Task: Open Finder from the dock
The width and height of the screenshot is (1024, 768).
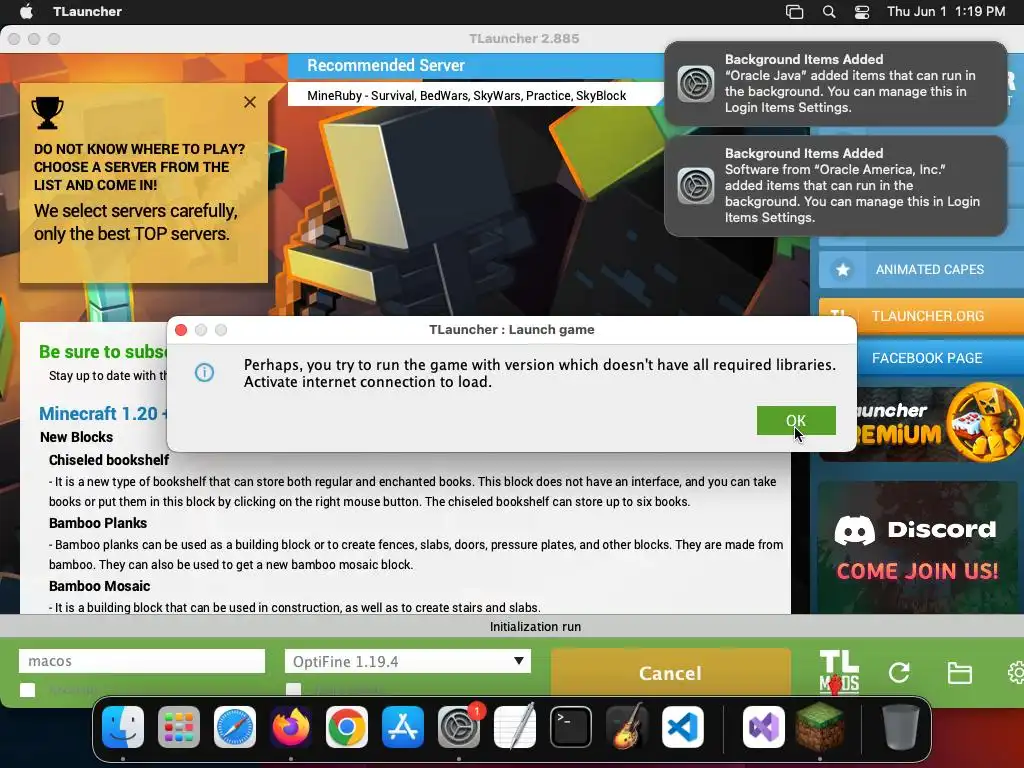Action: 123,727
